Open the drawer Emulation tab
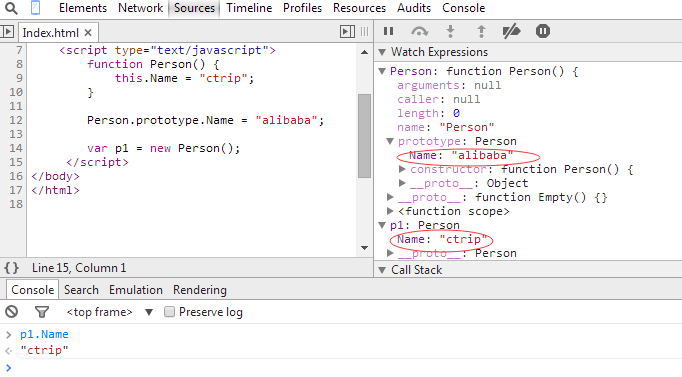Image resolution: width=682 pixels, height=377 pixels. click(136, 290)
